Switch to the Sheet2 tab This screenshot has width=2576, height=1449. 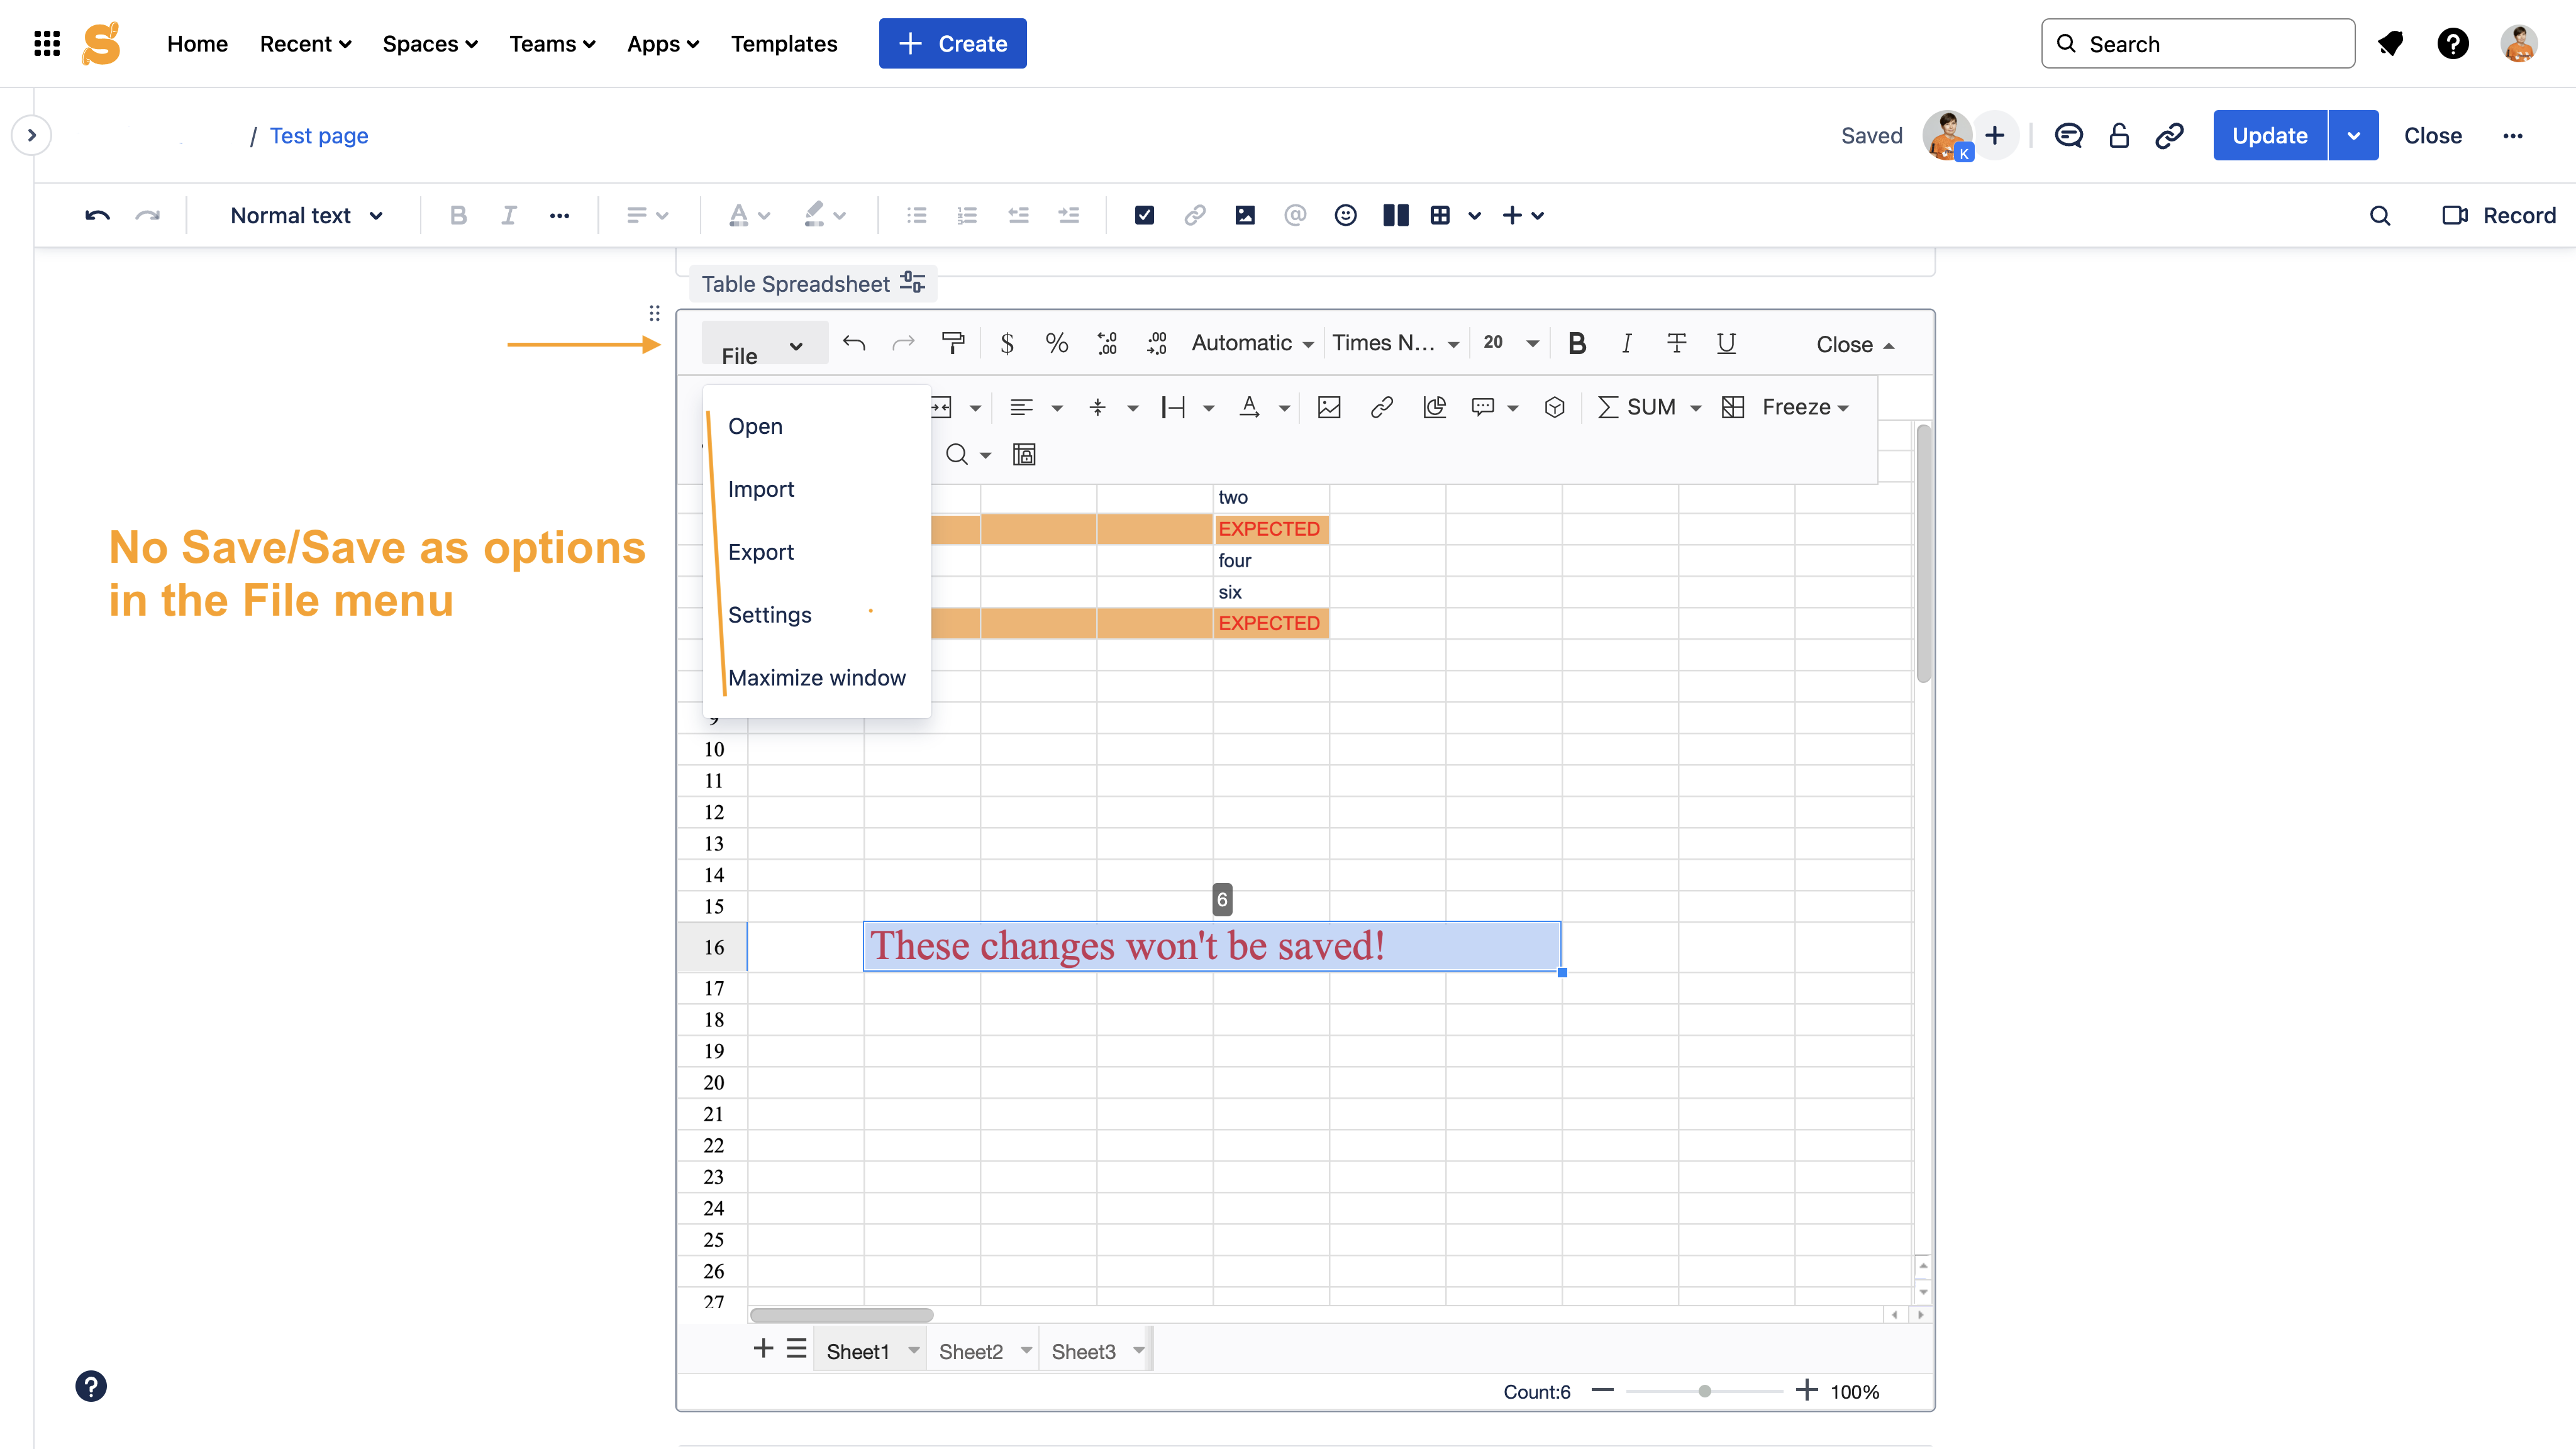(970, 1351)
